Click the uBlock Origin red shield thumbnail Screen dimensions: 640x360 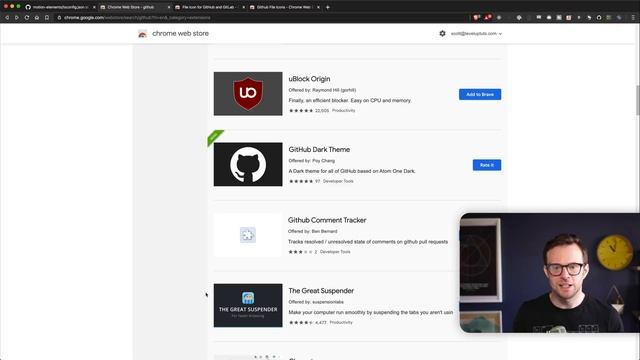(x=248, y=94)
